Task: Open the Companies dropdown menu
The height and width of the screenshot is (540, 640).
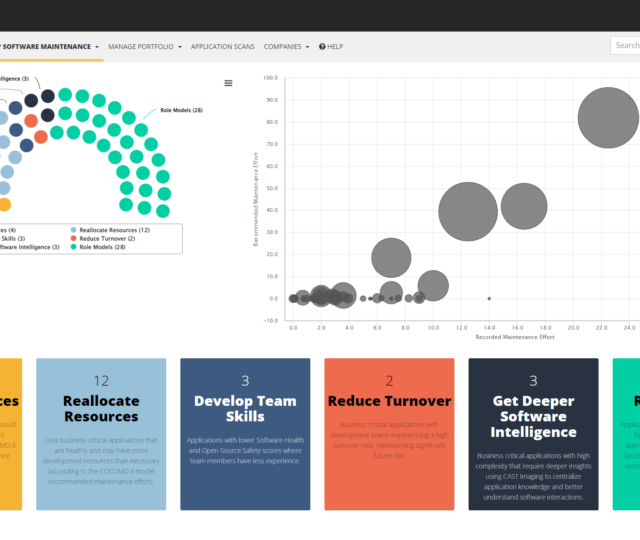Action: tap(287, 47)
